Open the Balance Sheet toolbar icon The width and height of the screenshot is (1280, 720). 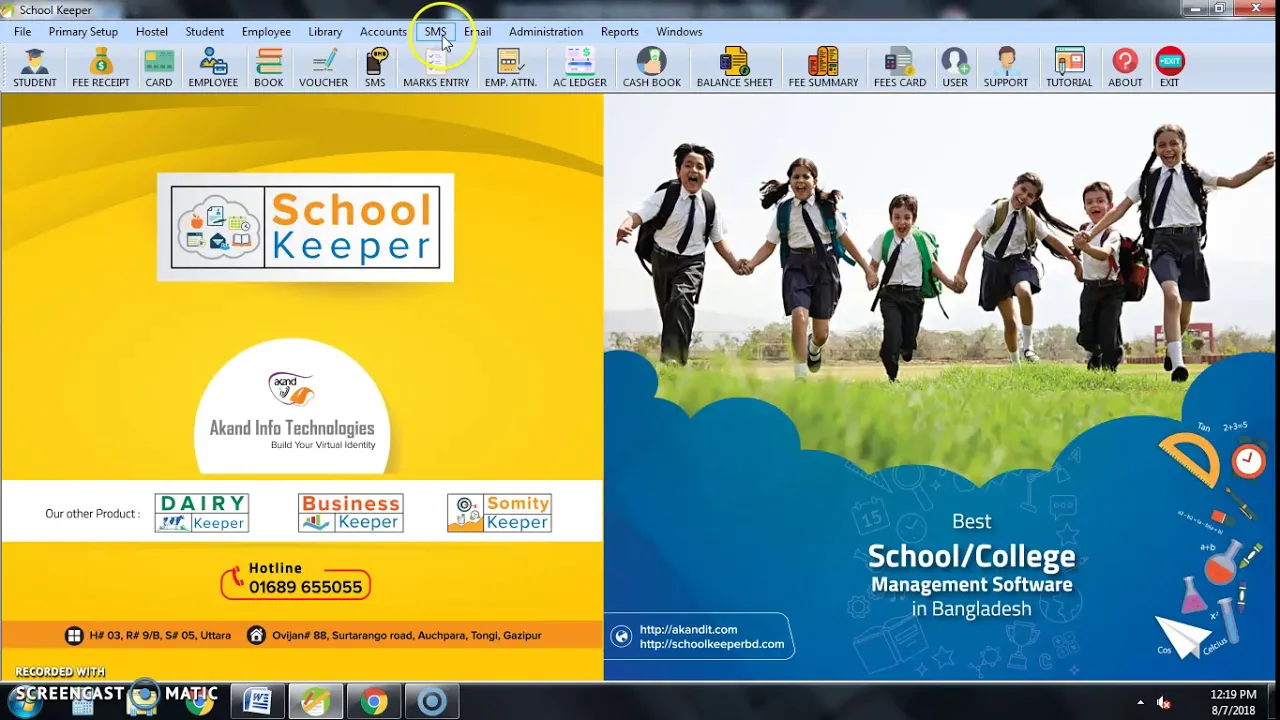(735, 68)
